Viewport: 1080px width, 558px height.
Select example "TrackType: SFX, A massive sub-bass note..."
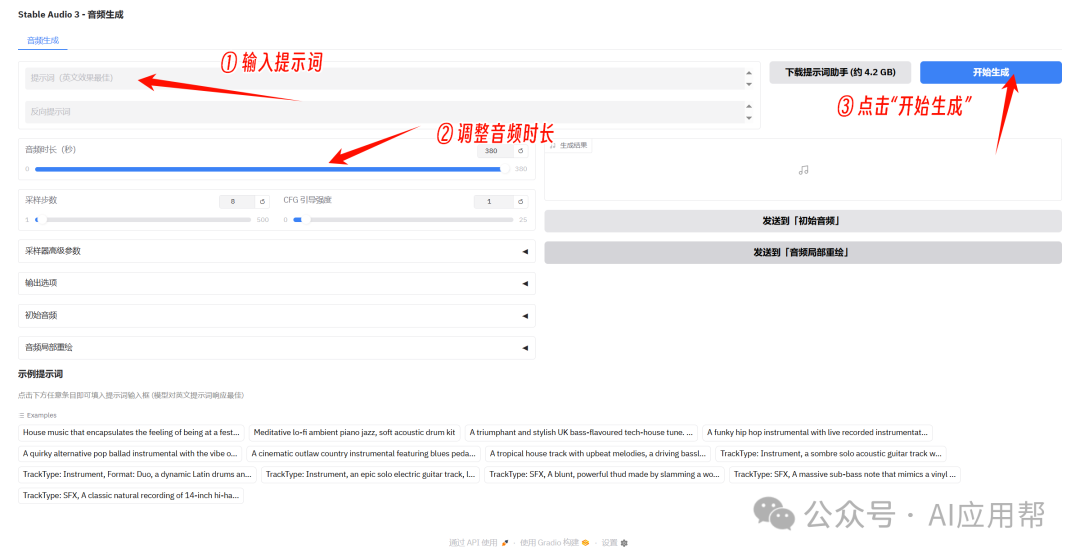point(844,474)
